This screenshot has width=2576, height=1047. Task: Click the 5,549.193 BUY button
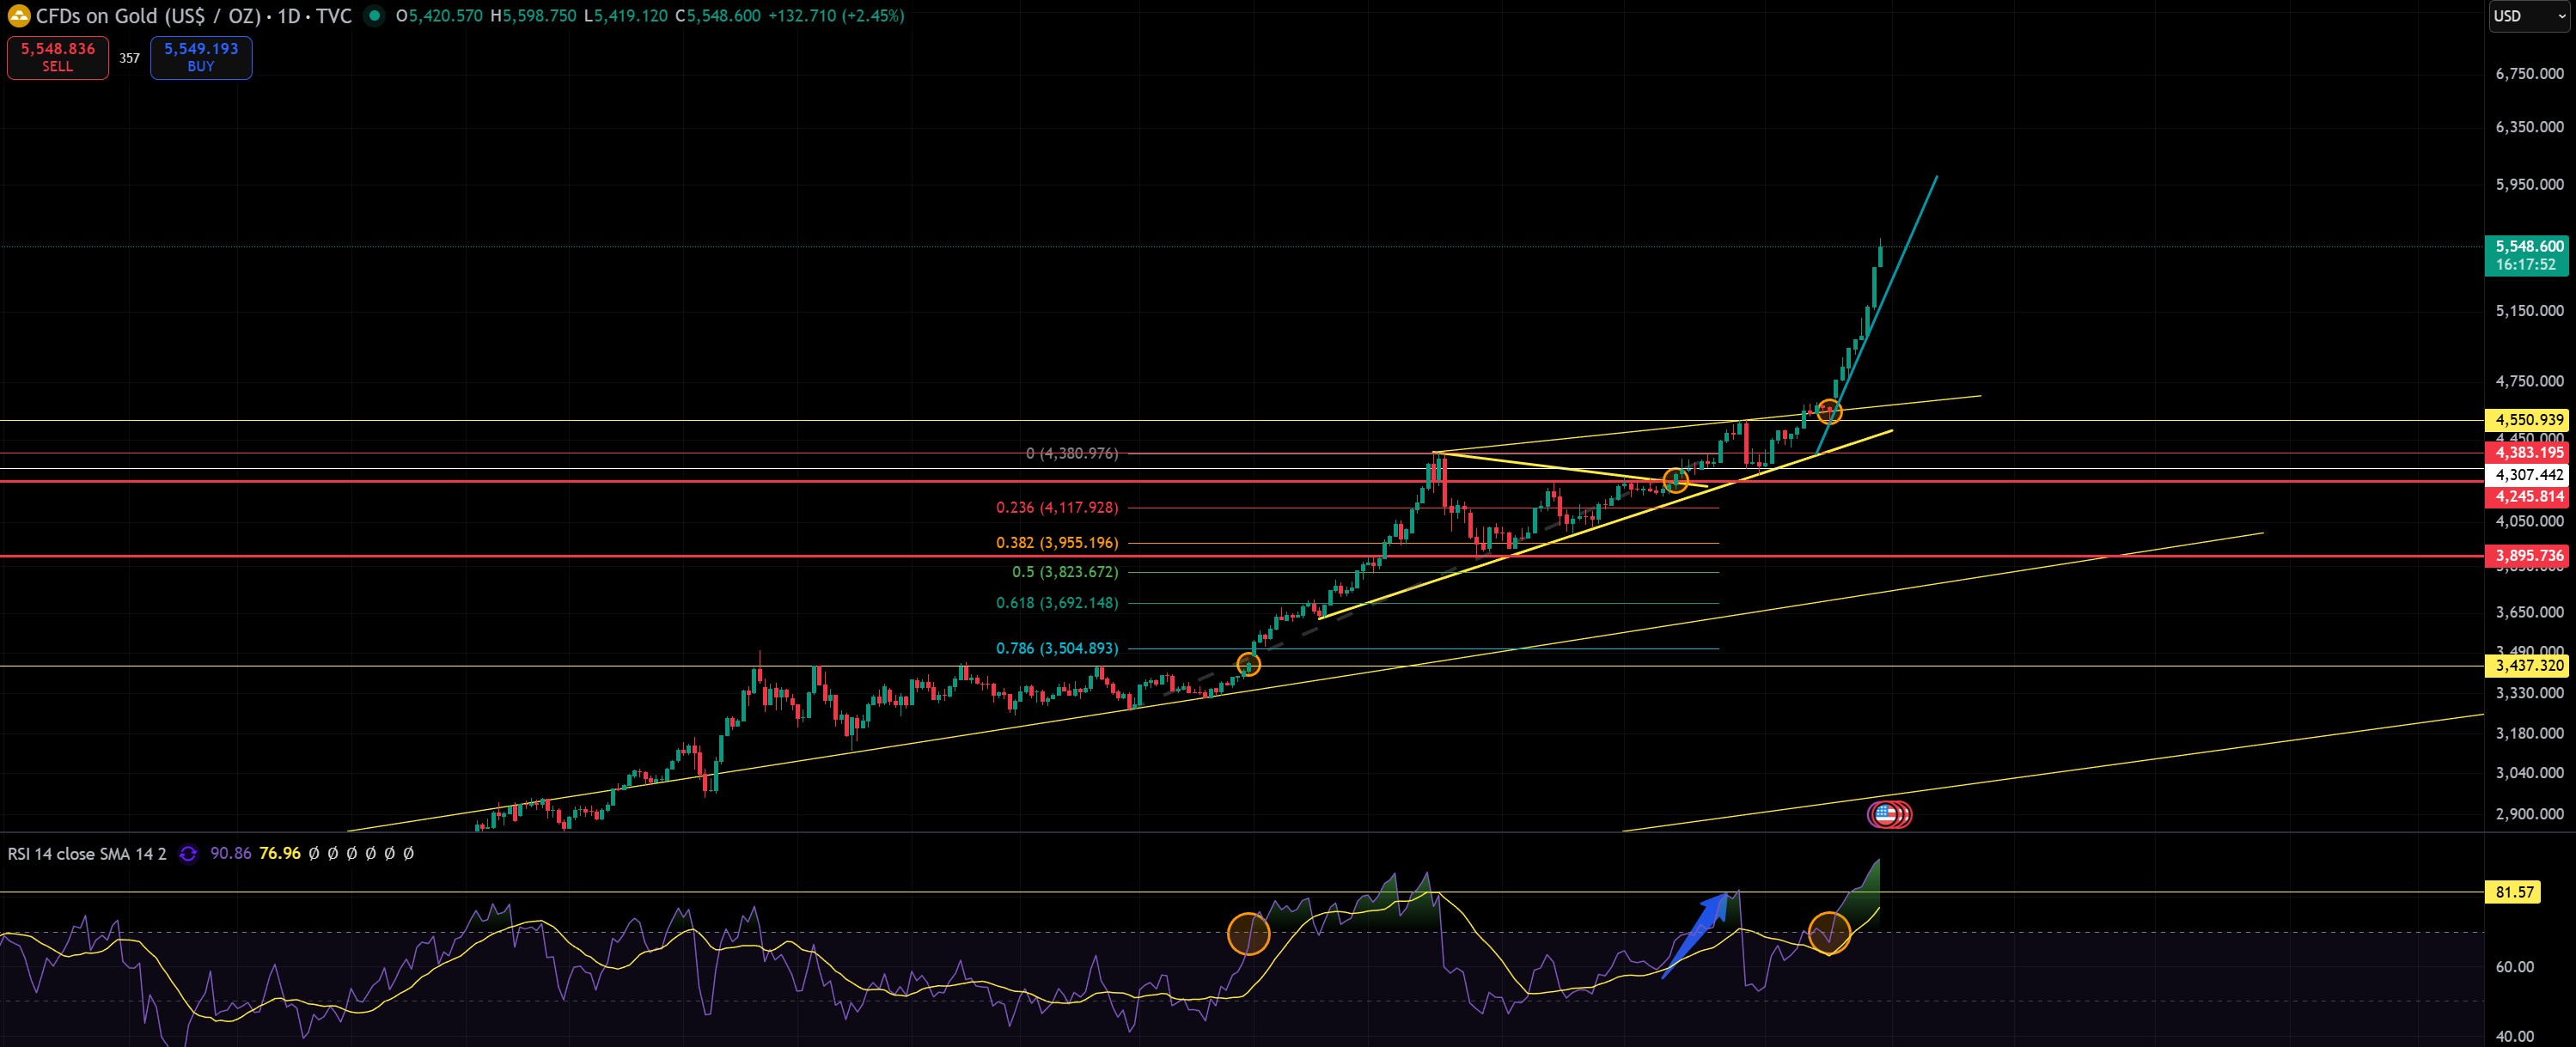(201, 57)
